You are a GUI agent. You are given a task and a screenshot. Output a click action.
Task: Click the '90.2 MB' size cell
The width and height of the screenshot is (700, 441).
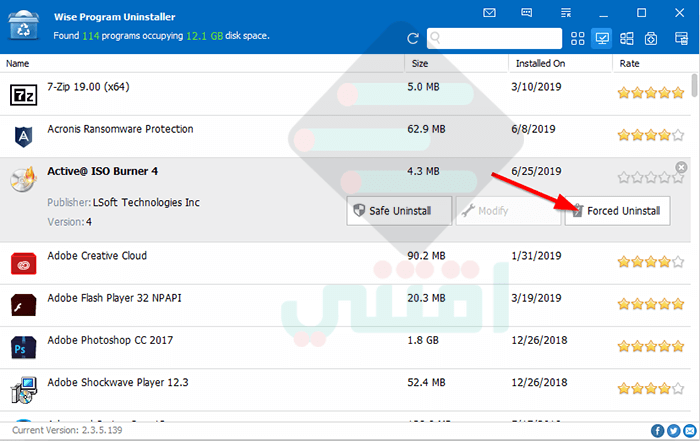[x=426, y=256]
